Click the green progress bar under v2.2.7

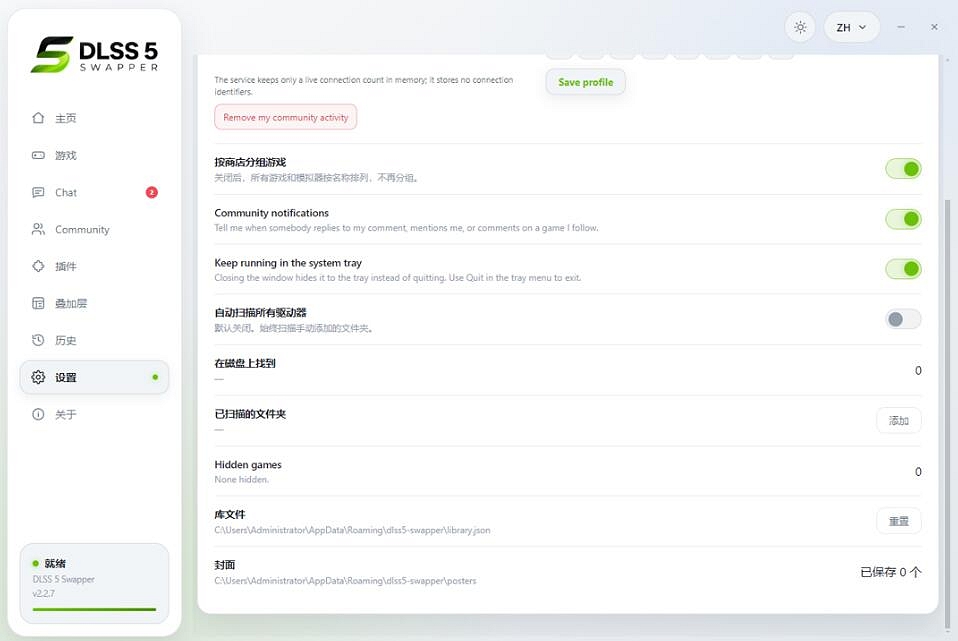click(x=94, y=609)
